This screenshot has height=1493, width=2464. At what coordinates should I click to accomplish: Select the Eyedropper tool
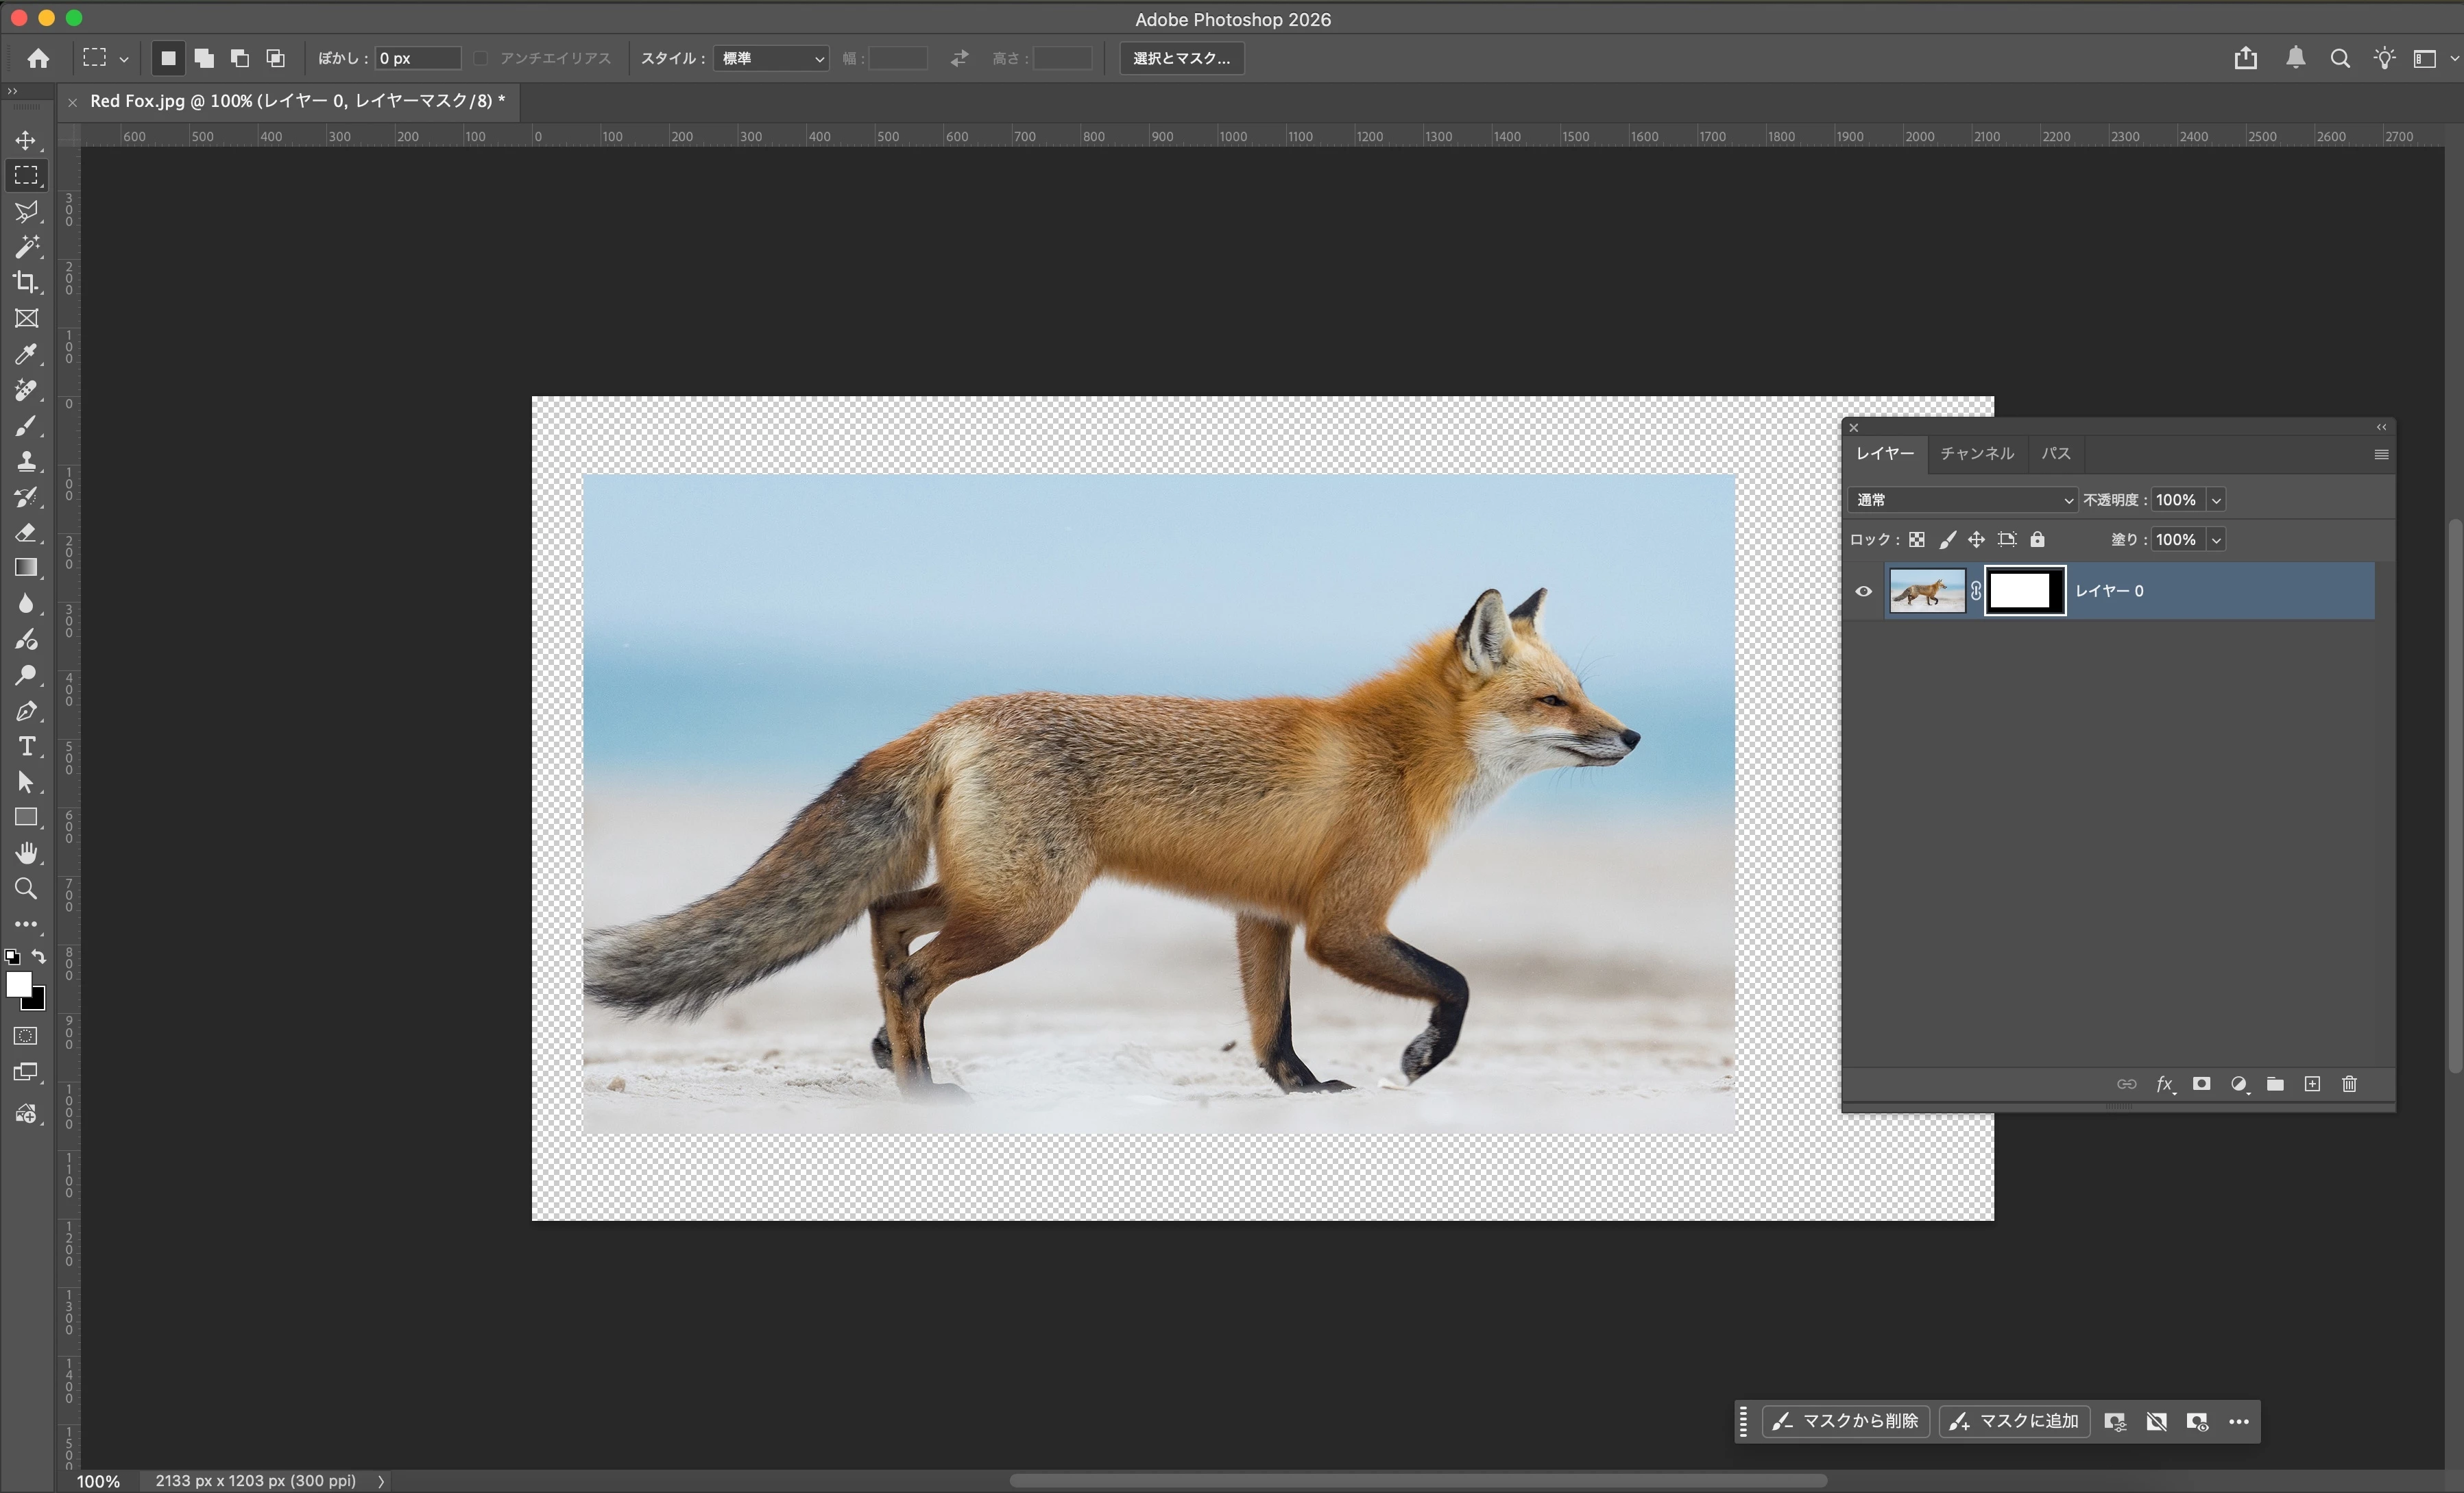26,354
